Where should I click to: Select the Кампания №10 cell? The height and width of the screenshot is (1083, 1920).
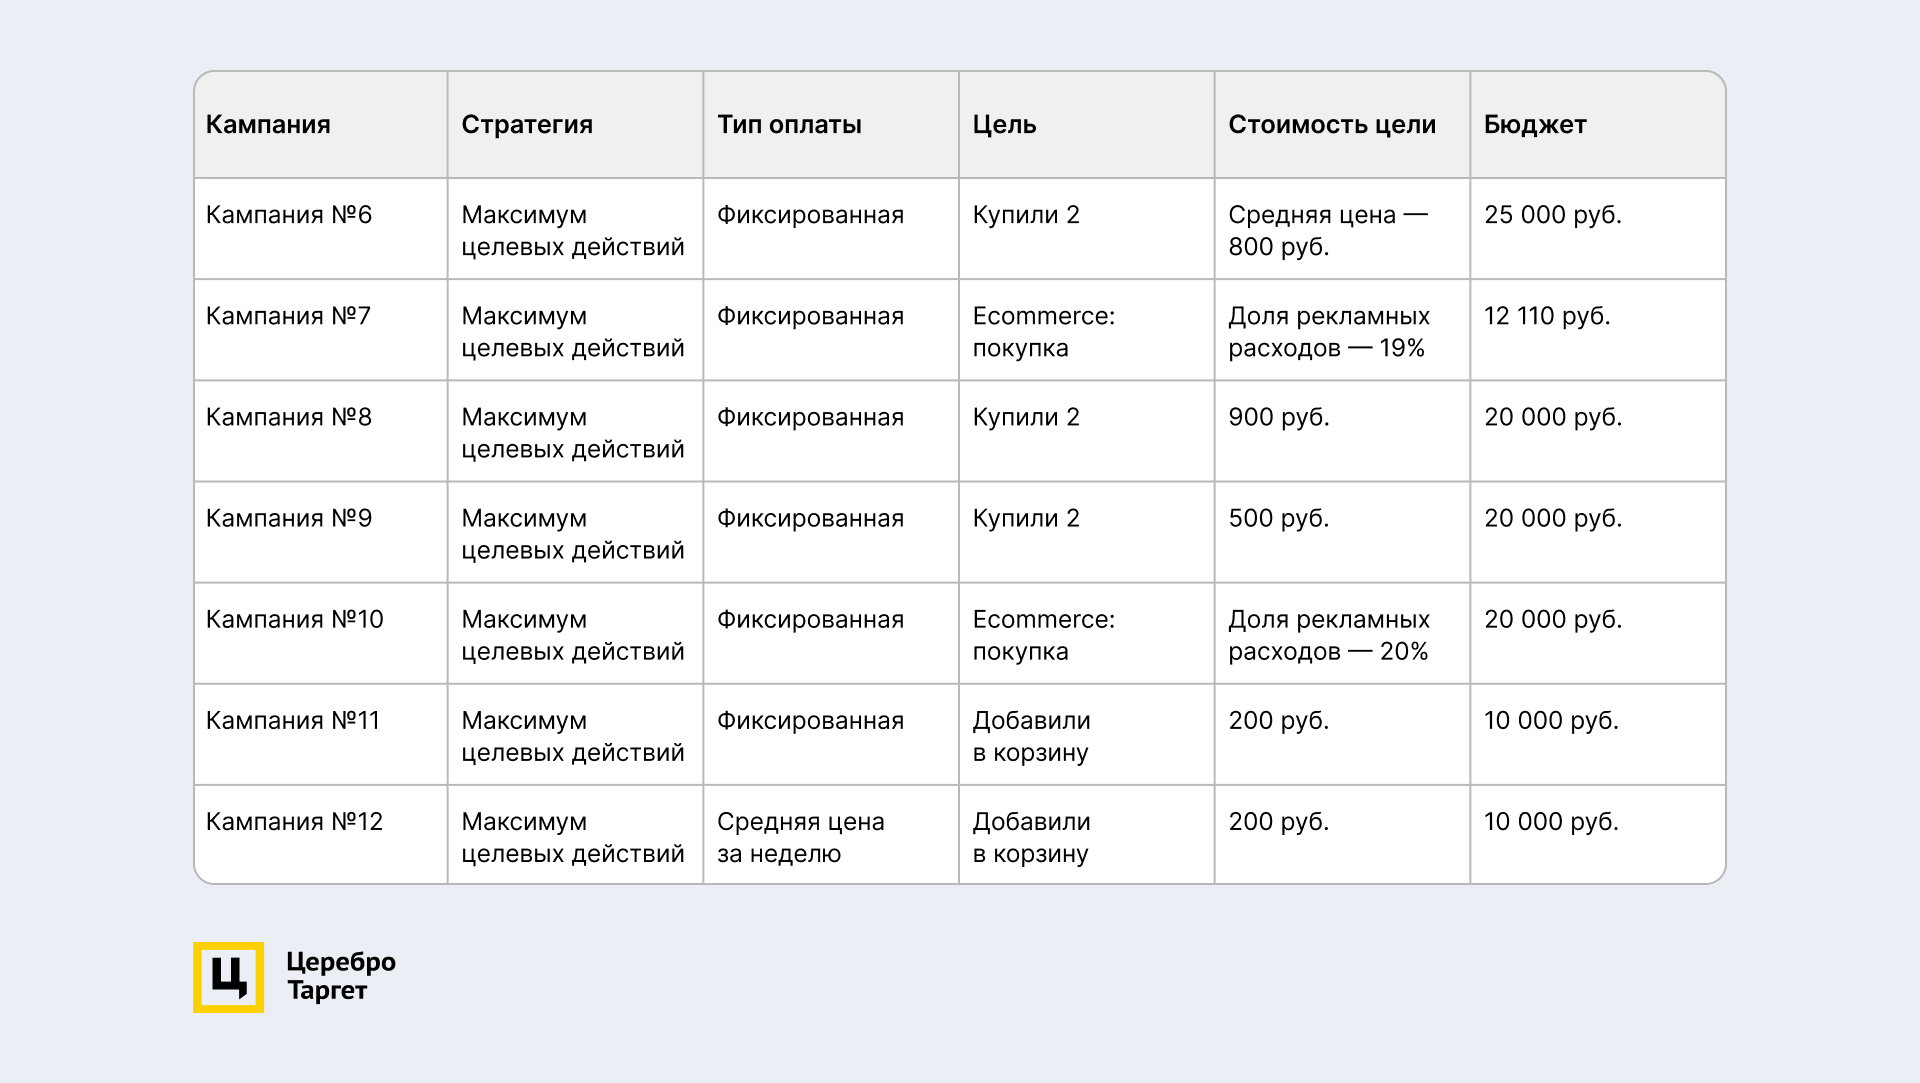click(x=295, y=619)
